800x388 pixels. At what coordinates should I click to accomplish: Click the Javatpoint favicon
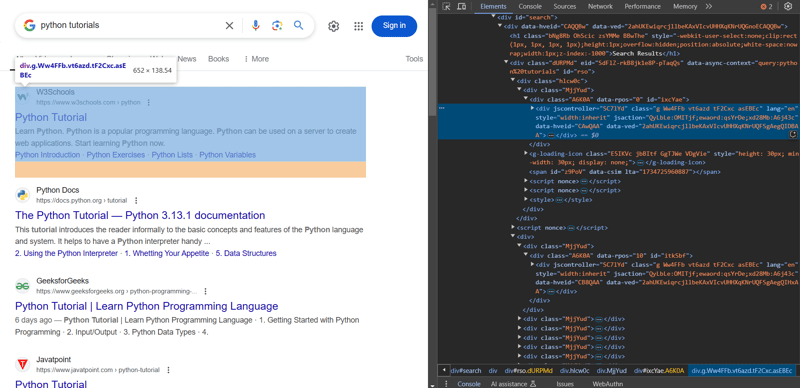[22, 365]
